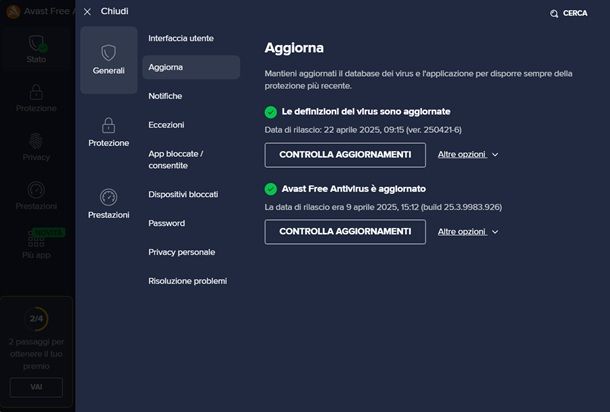Viewport: 610px width, 412px height.
Task: Click the Aggiorna page heading
Action: click(294, 48)
